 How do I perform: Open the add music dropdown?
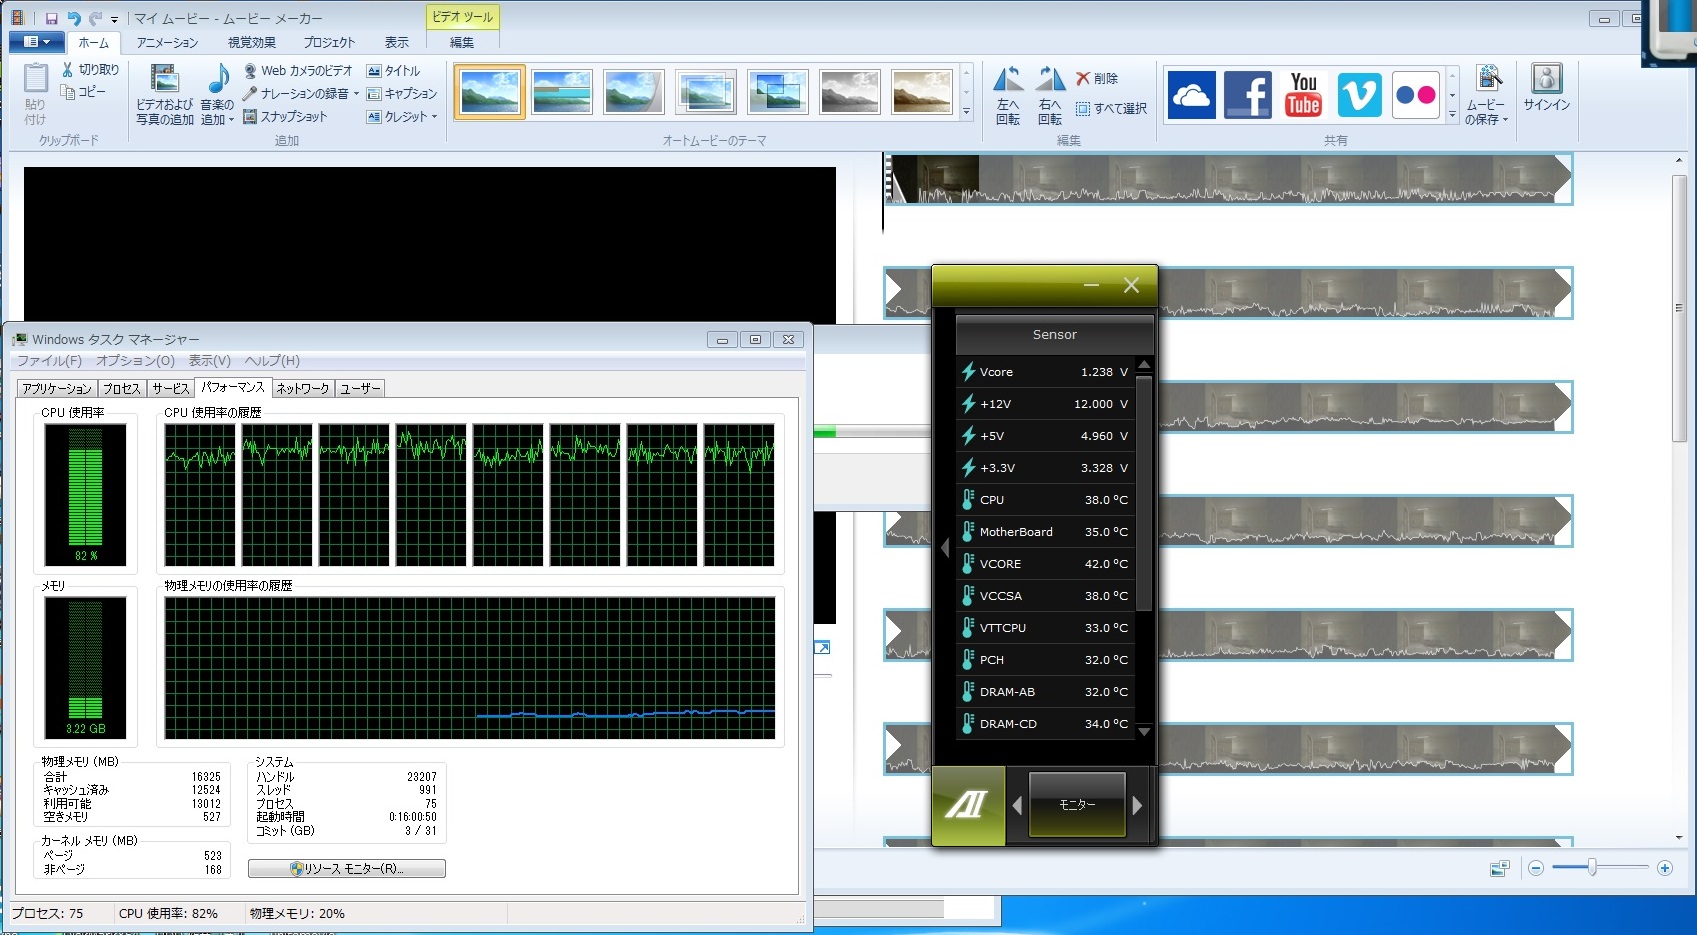click(x=231, y=120)
